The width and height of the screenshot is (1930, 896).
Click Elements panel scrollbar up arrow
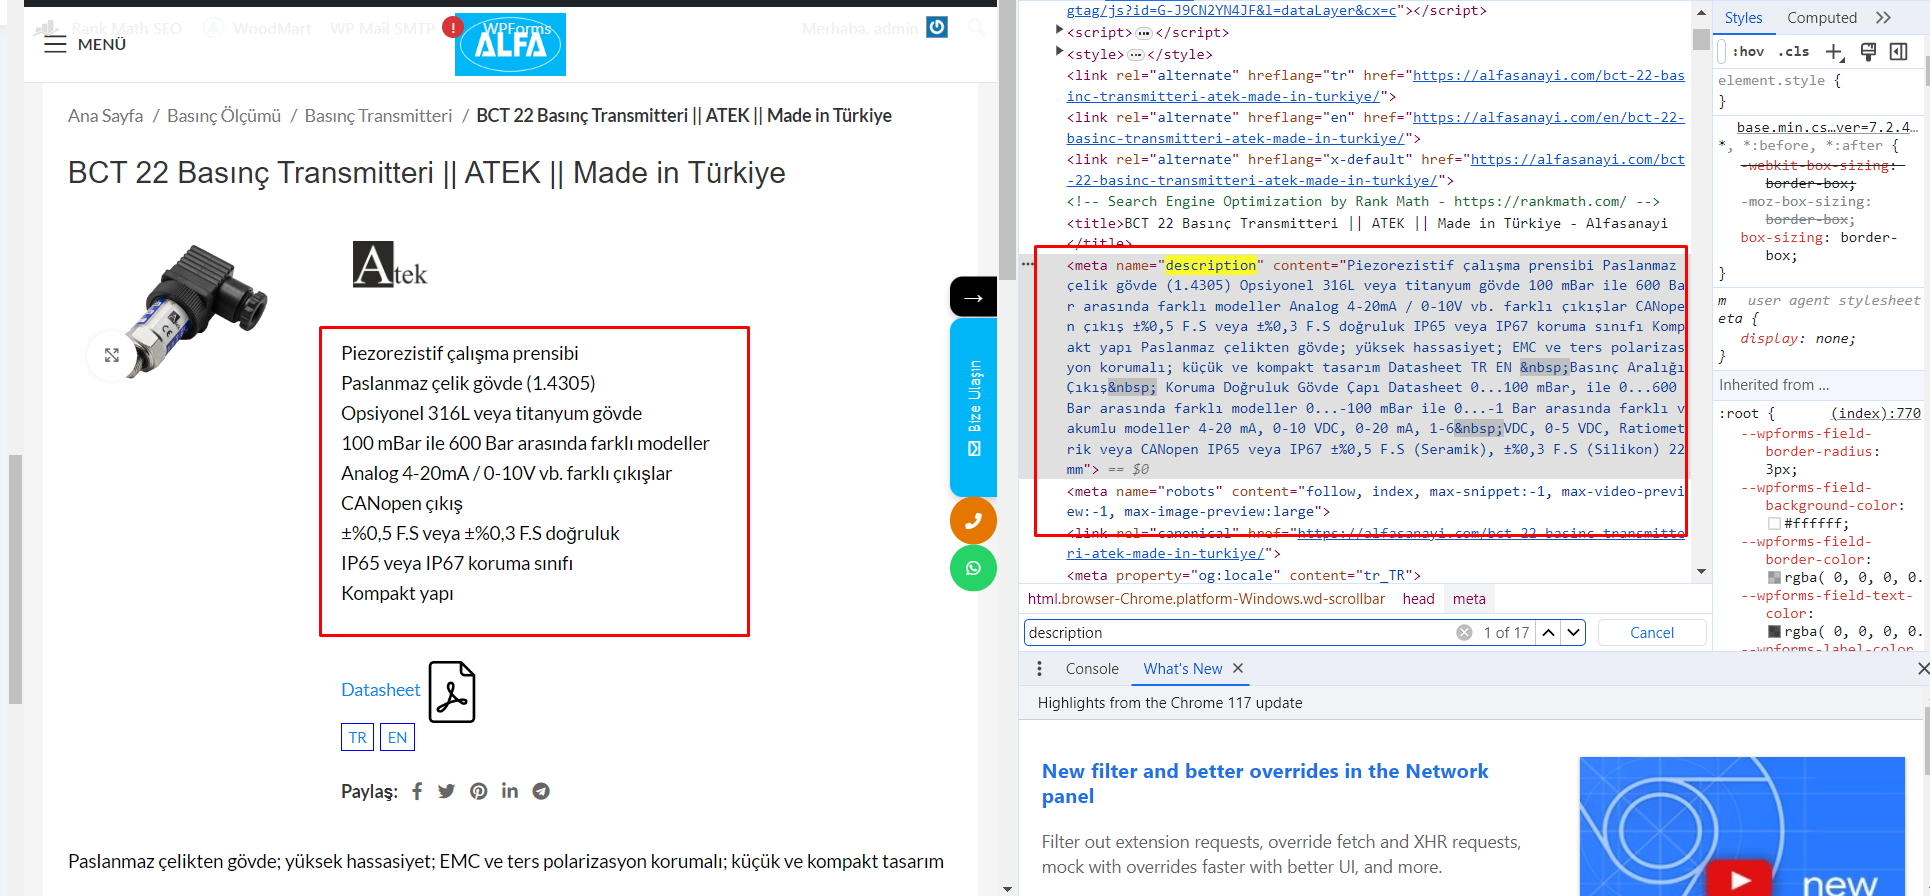pyautogui.click(x=1701, y=13)
